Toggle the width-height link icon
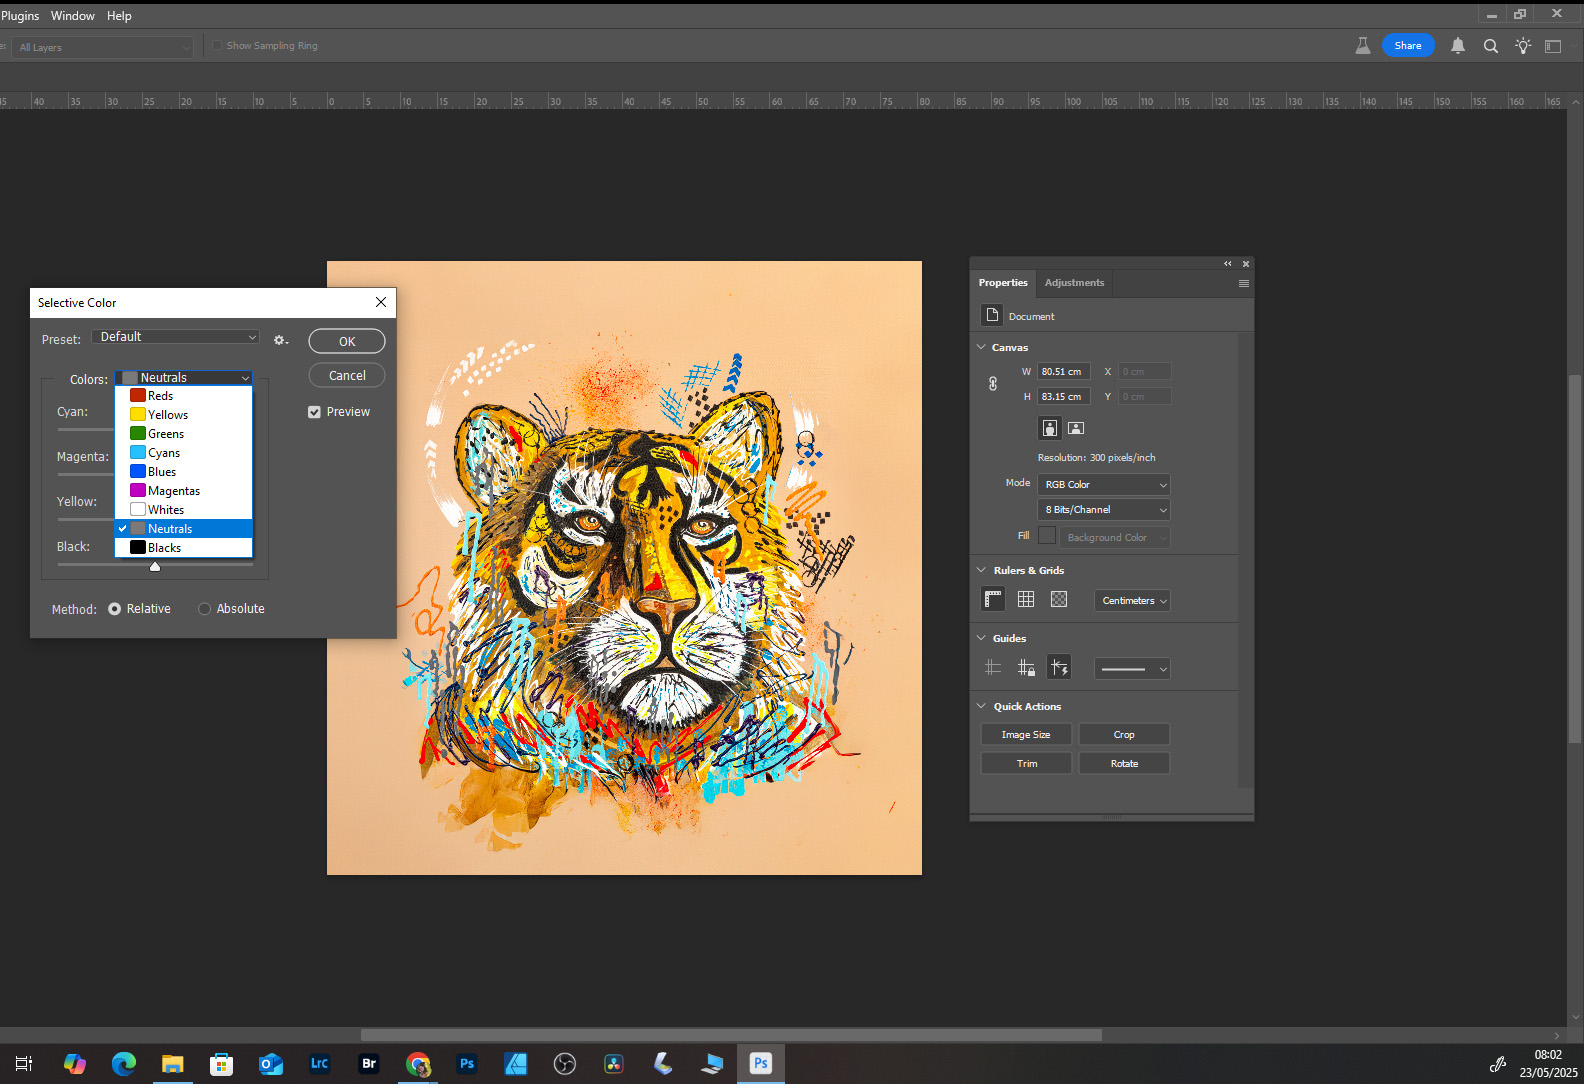Screen dimensions: 1584x1084 [993, 384]
